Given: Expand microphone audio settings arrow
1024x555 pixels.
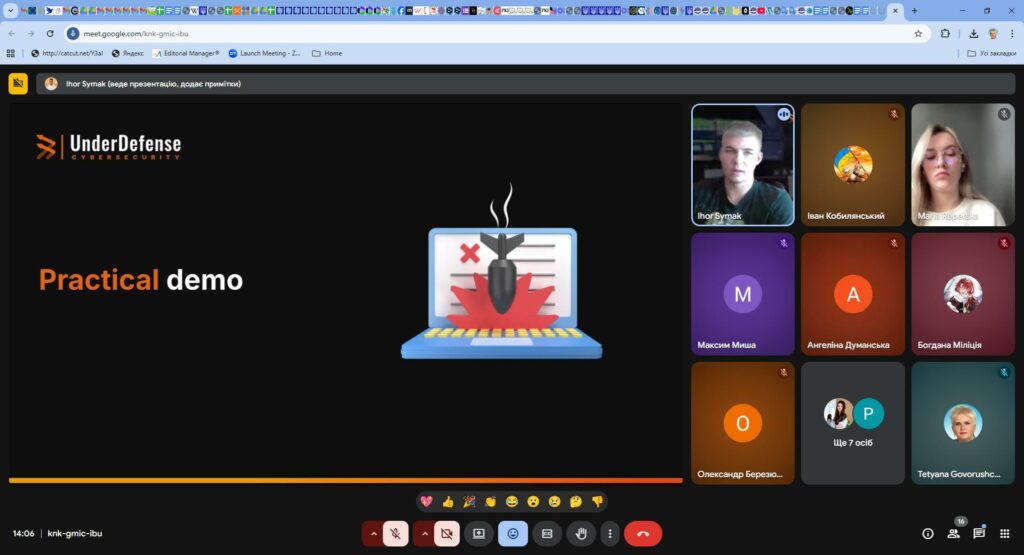Looking at the screenshot, I should tap(373, 534).
